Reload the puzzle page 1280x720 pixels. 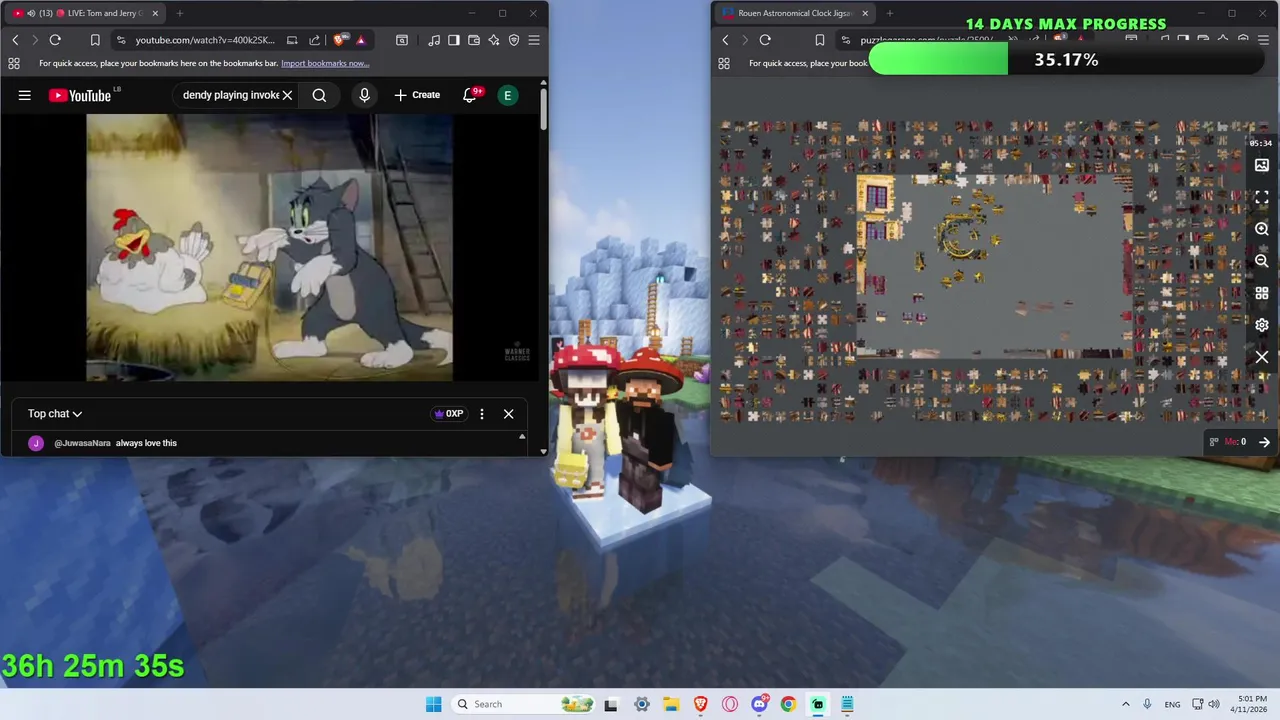(765, 40)
